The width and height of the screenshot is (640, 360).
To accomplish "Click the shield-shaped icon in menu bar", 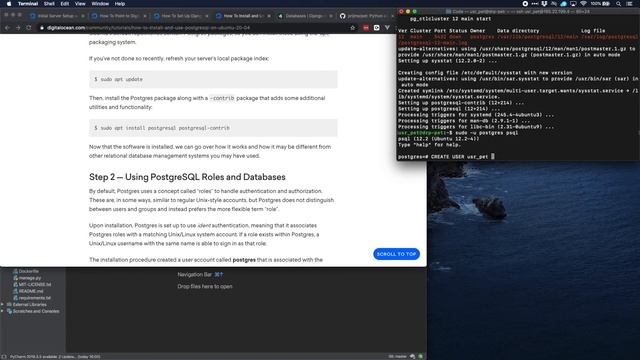I will [544, 4].
